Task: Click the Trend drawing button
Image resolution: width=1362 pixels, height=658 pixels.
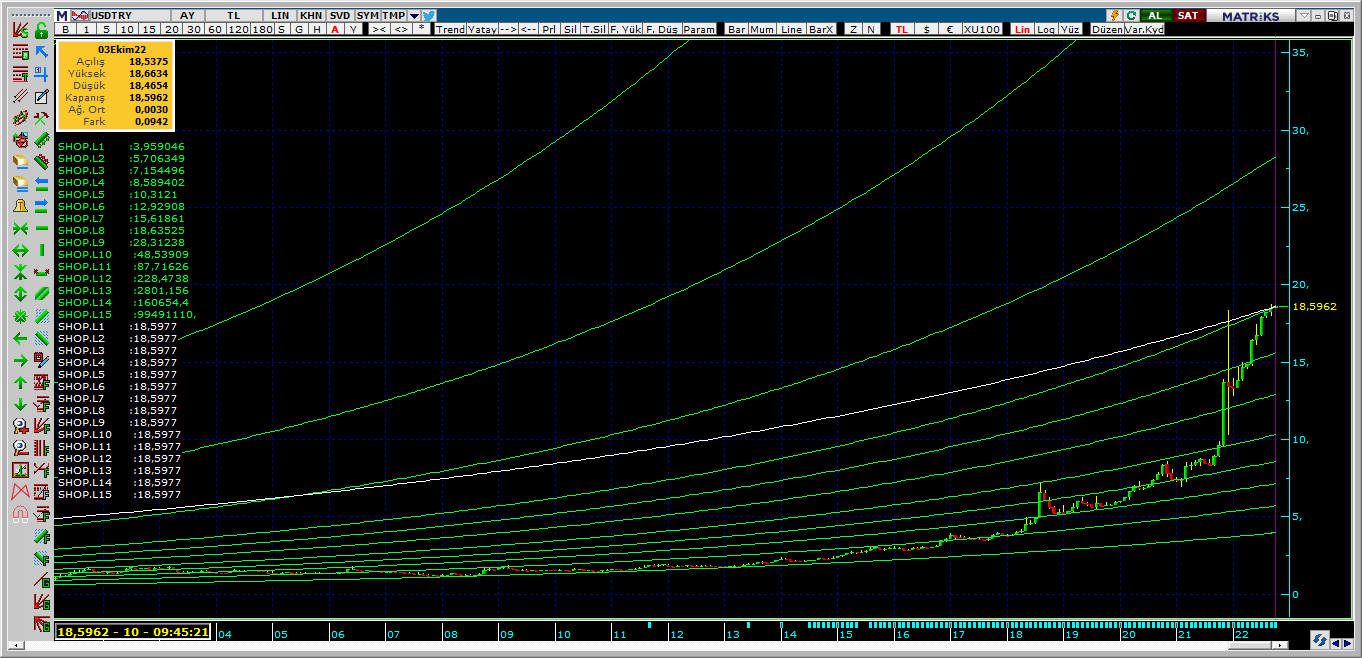Action: 450,30
